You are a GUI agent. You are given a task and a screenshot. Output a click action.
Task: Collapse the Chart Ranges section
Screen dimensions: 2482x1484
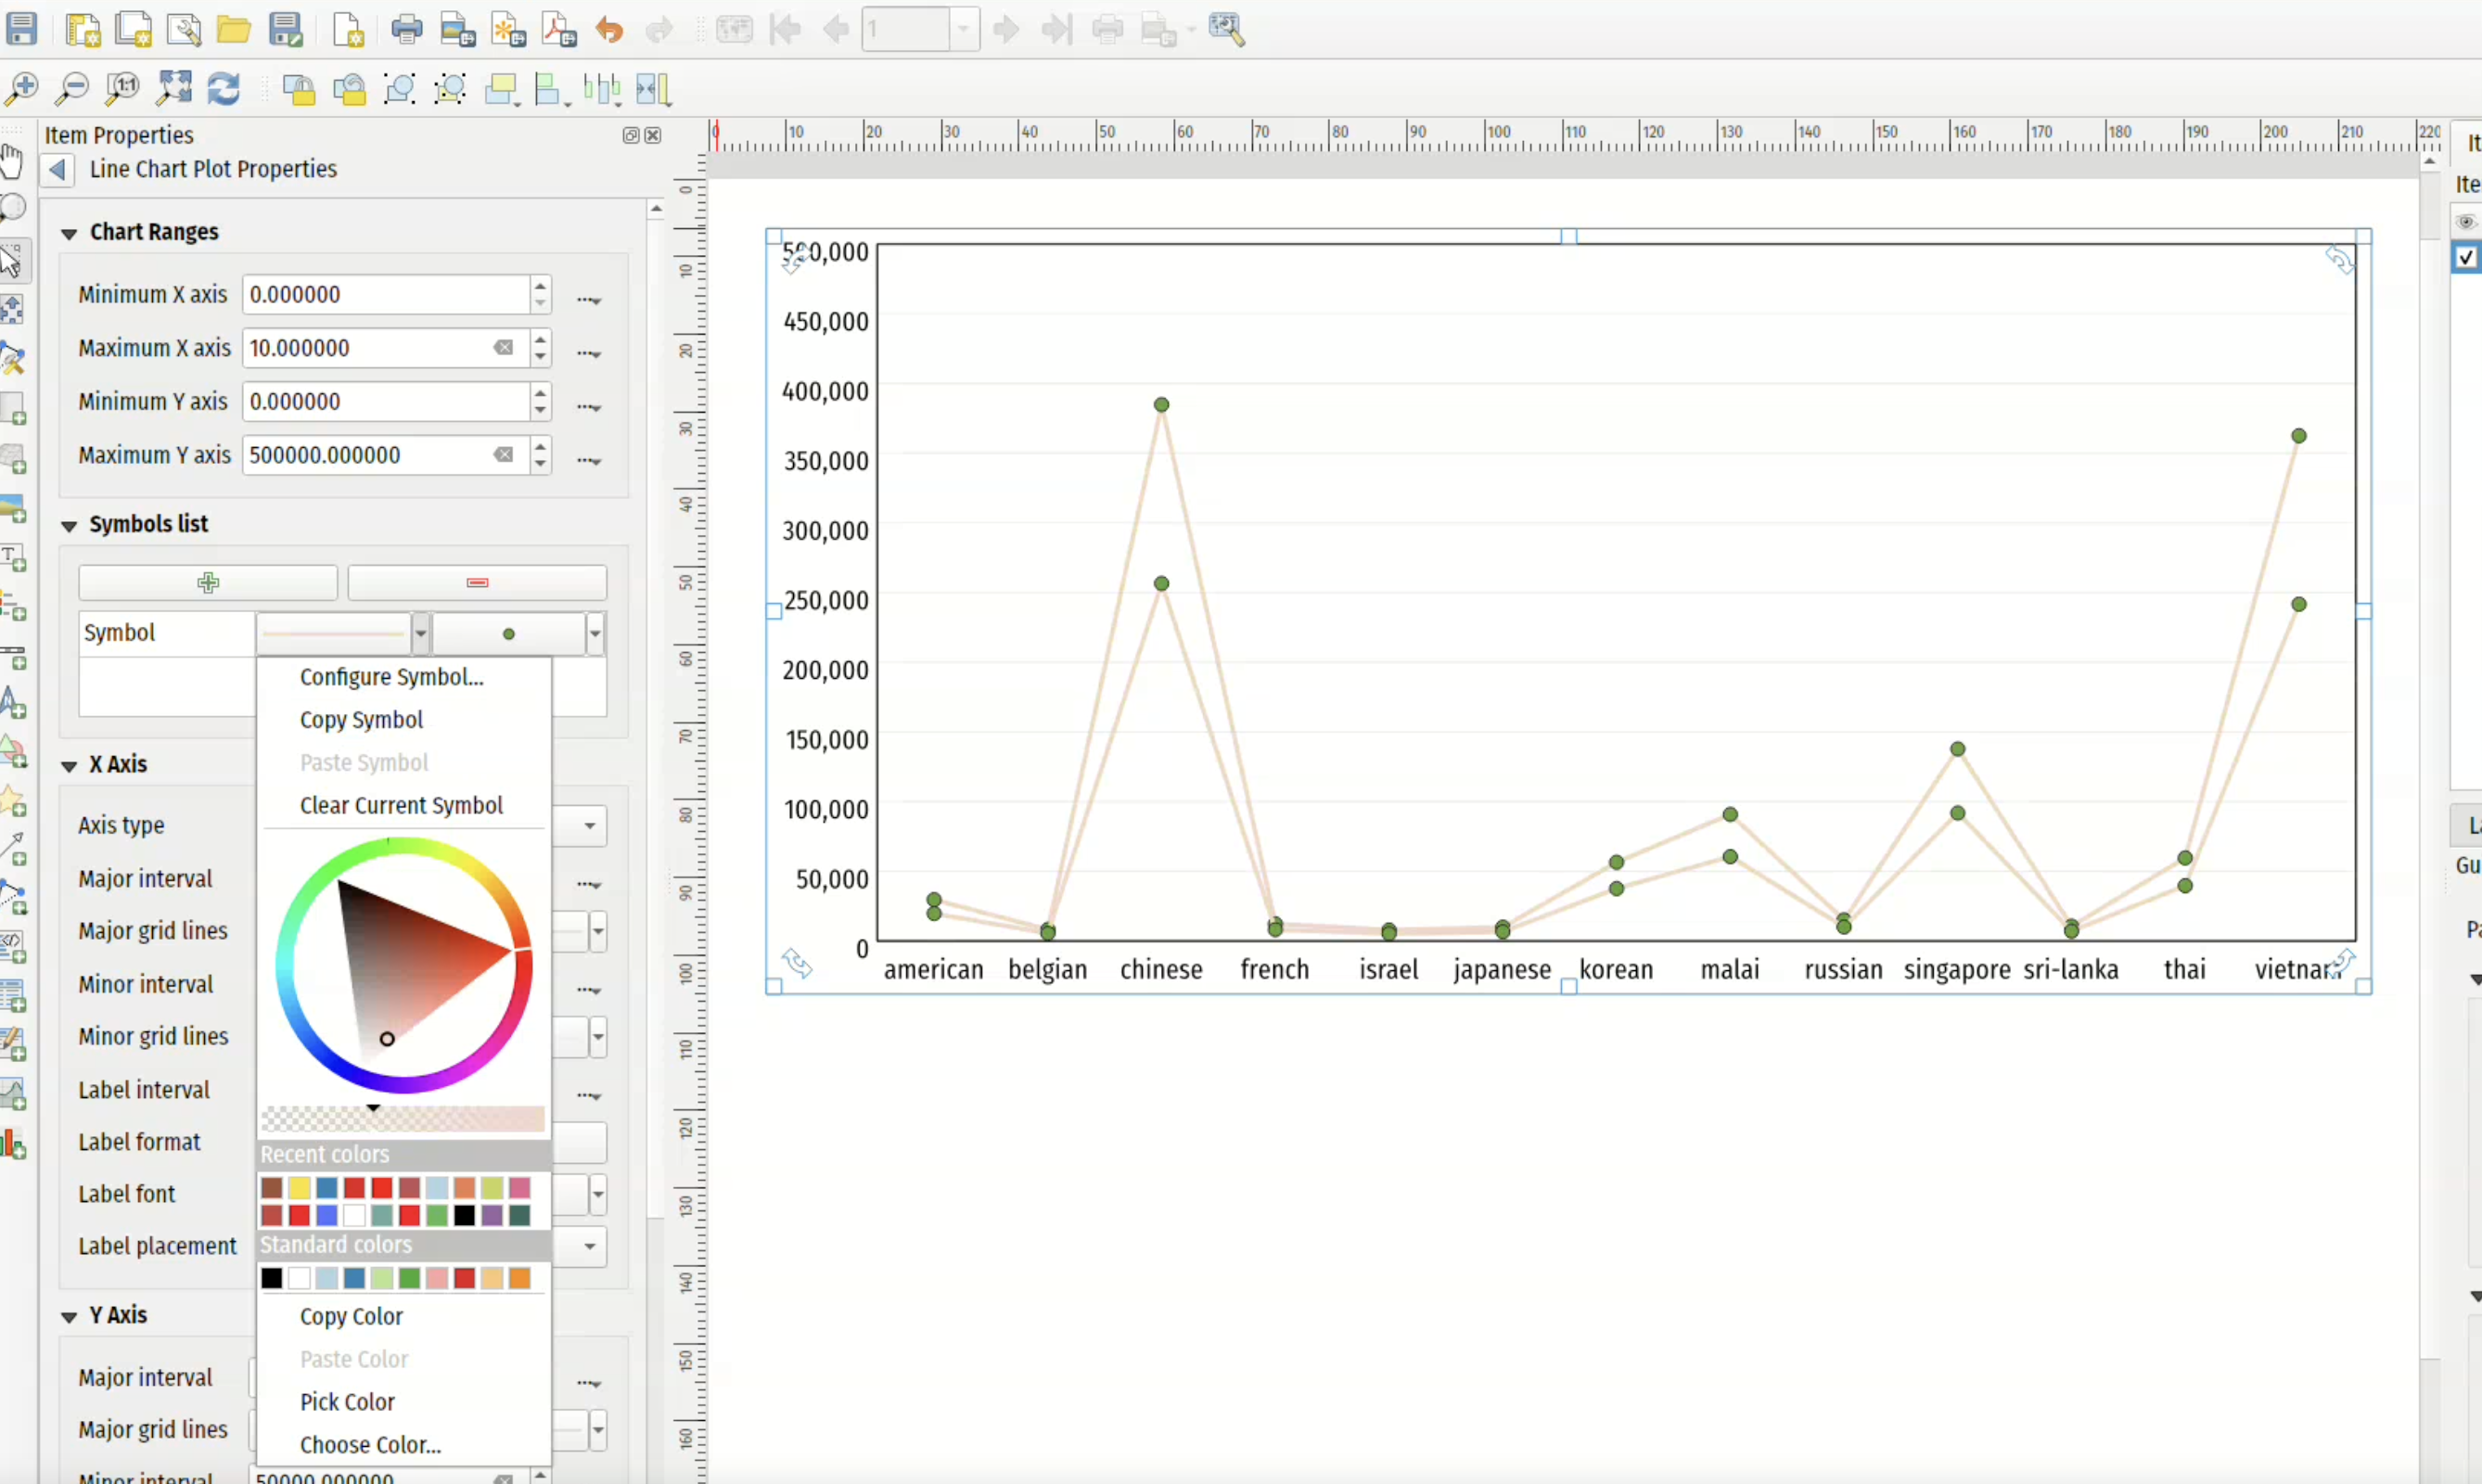tap(69, 233)
